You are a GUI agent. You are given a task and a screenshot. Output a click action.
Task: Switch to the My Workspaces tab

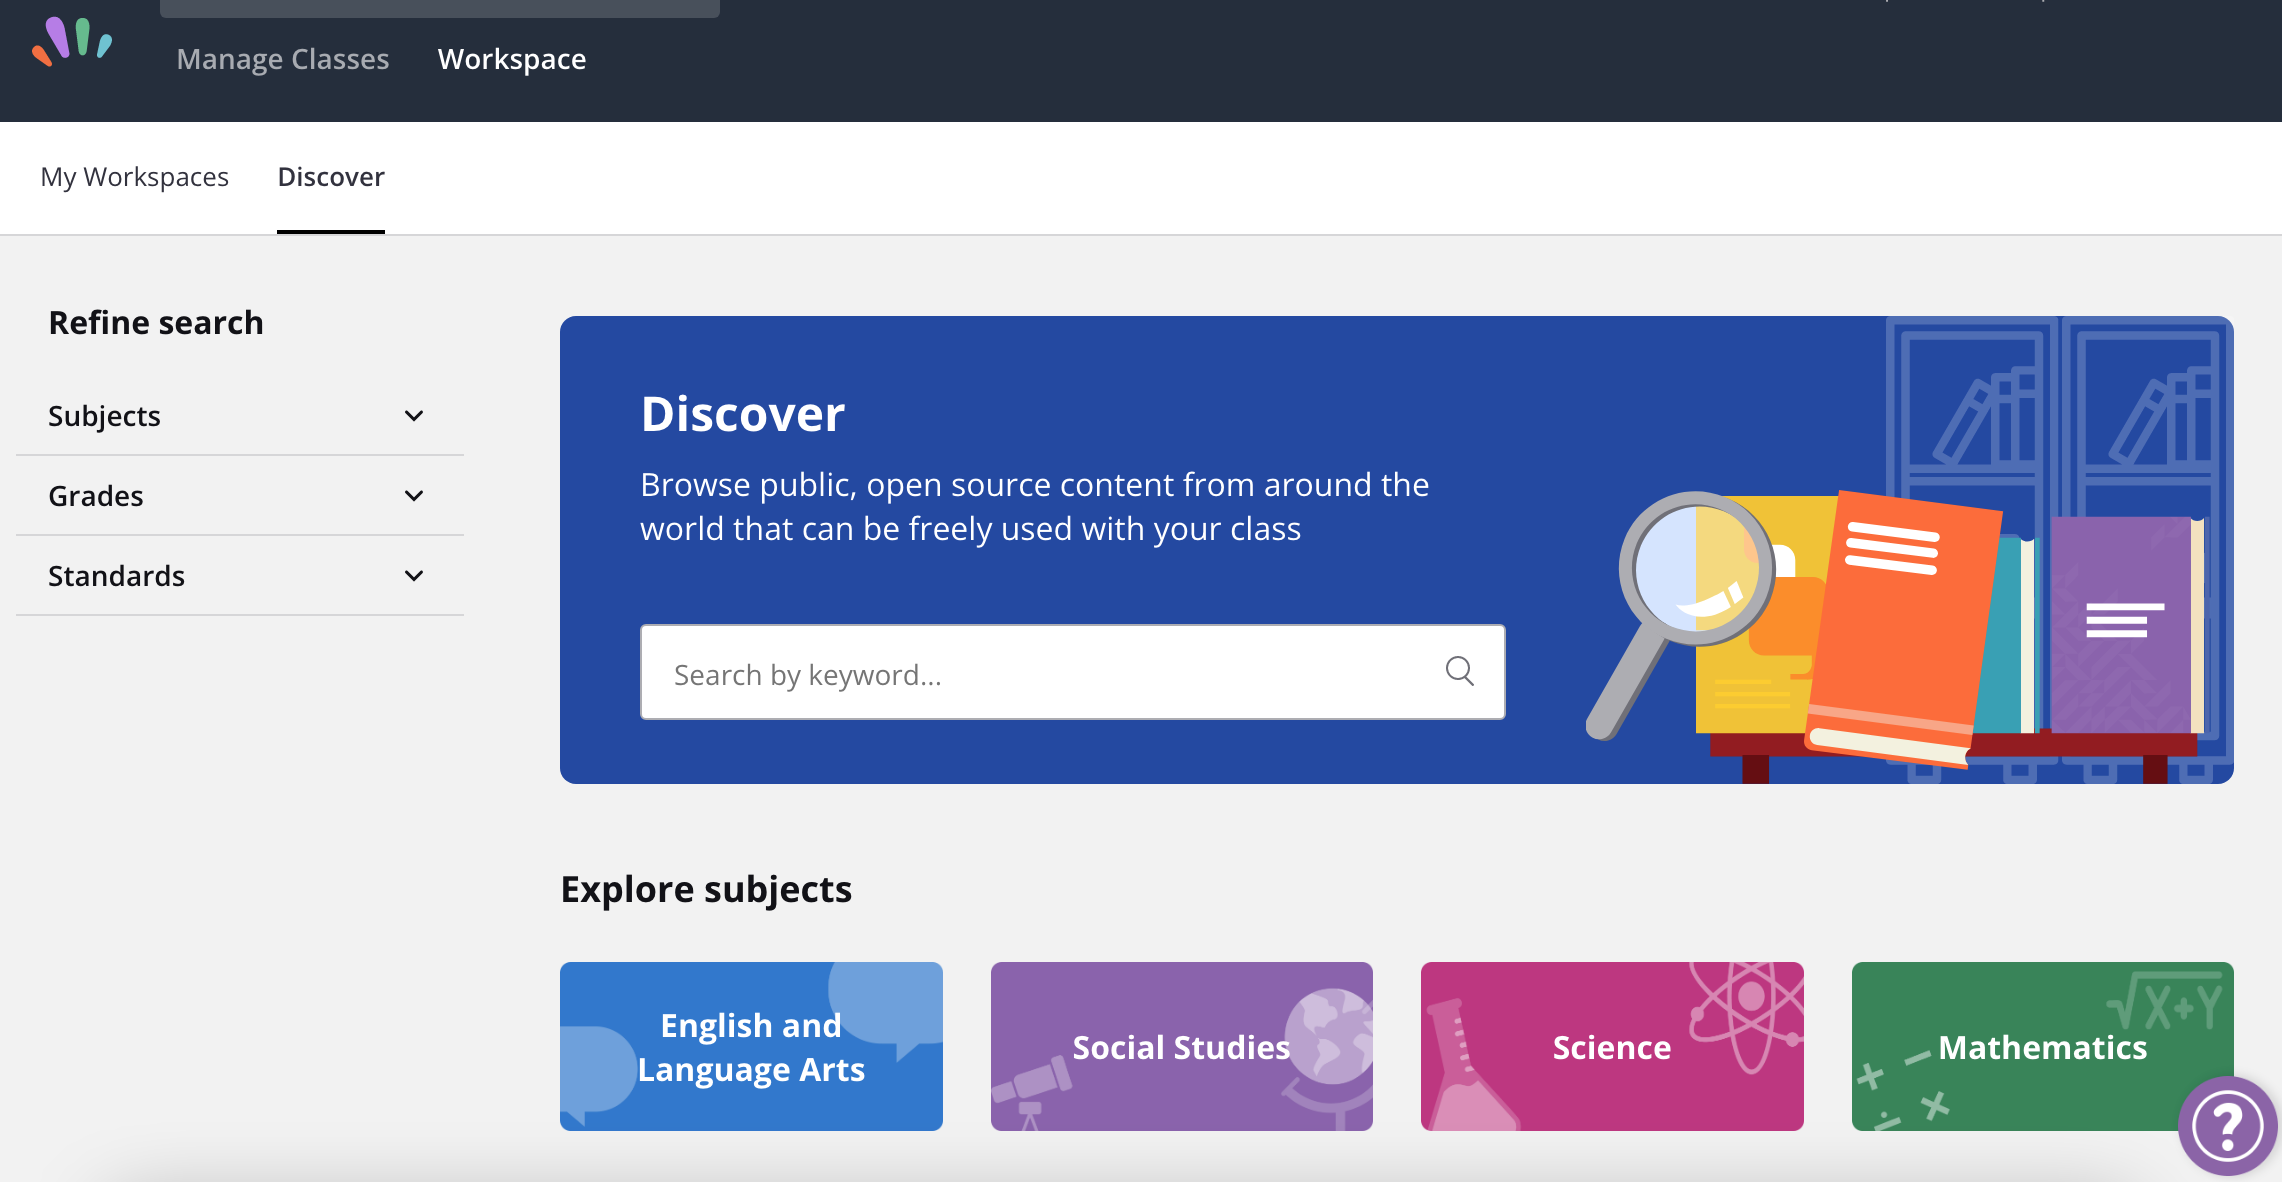coord(135,177)
